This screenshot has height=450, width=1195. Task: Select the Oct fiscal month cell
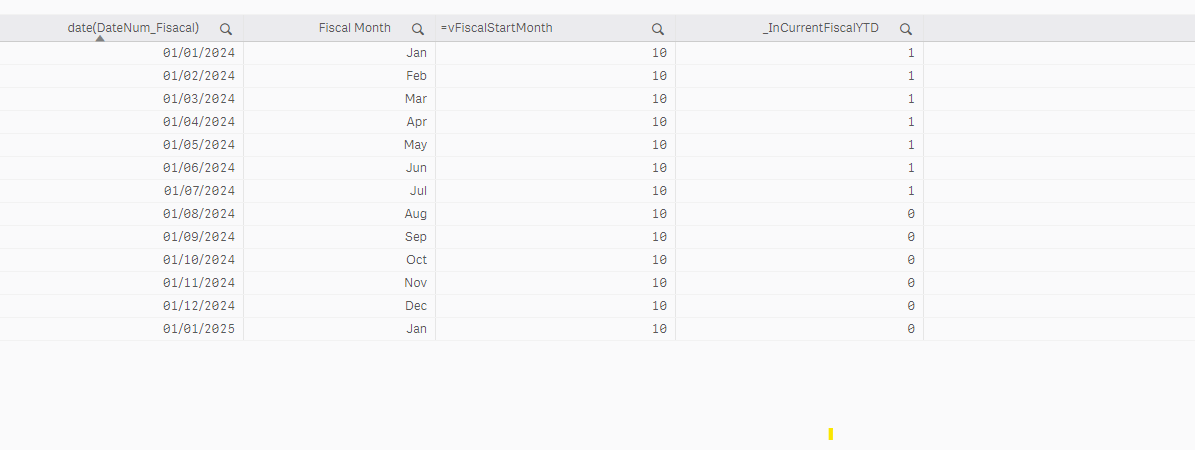pyautogui.click(x=416, y=260)
